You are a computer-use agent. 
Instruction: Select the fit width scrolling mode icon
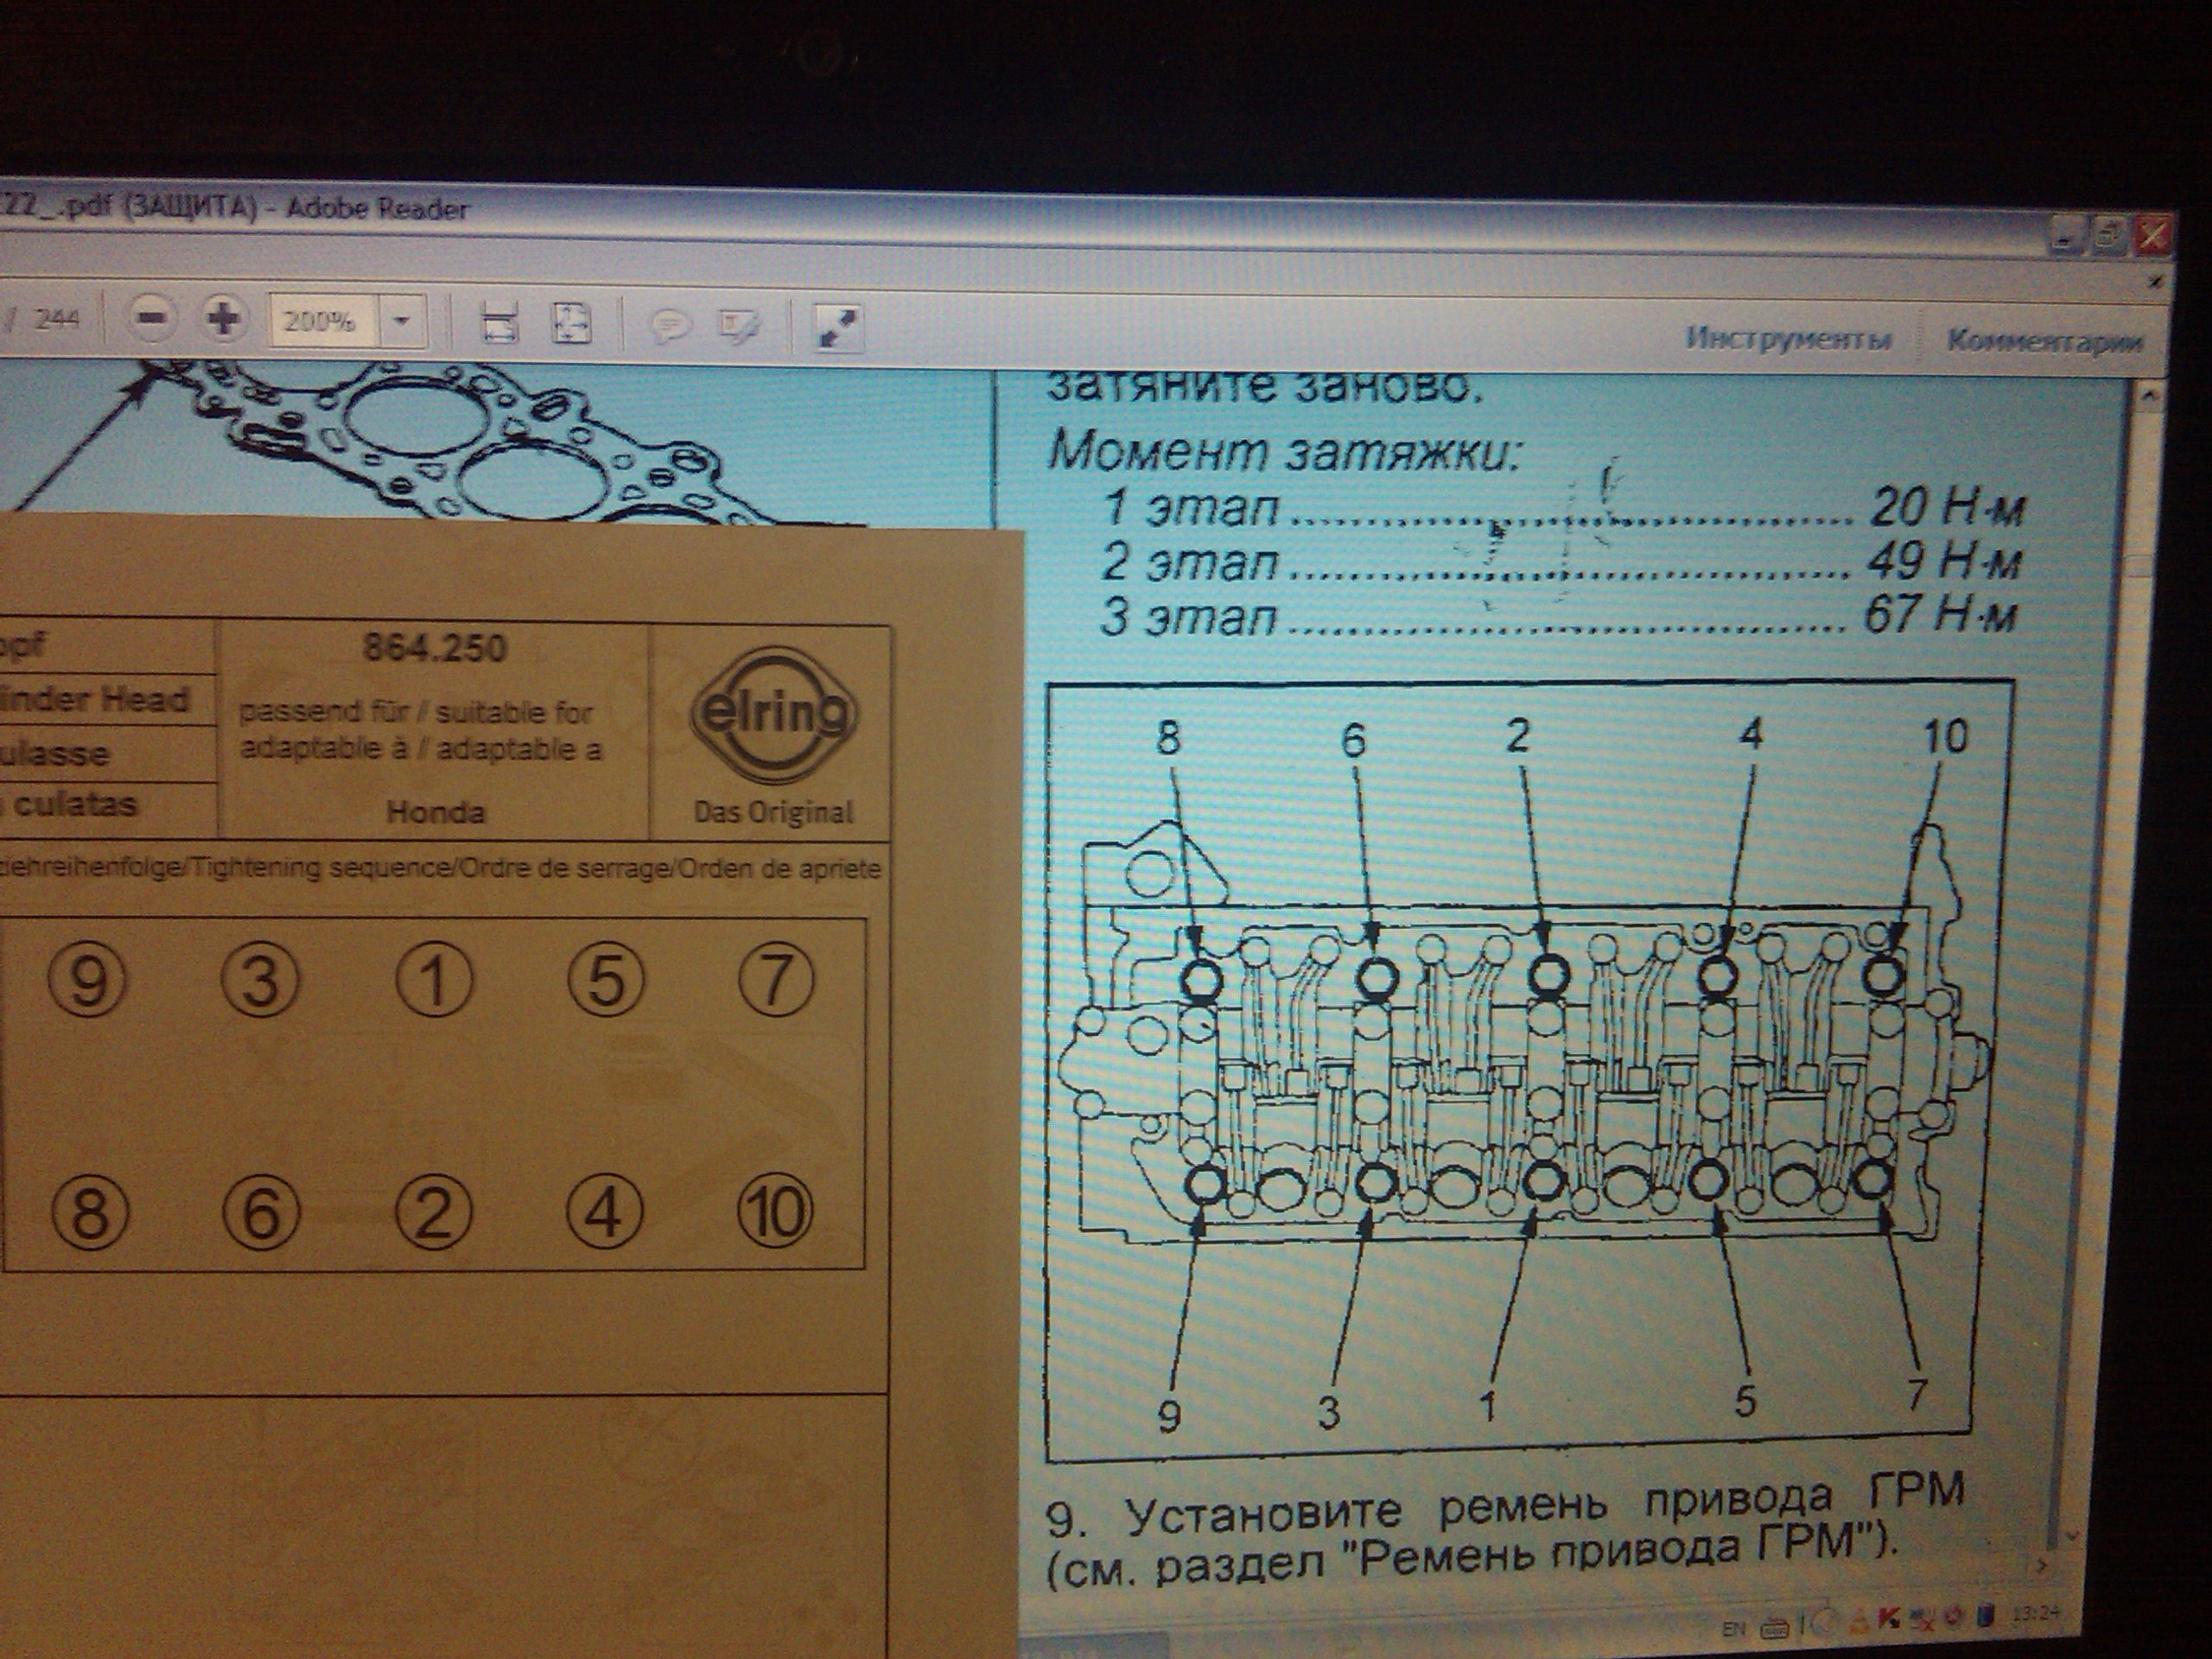click(x=499, y=324)
